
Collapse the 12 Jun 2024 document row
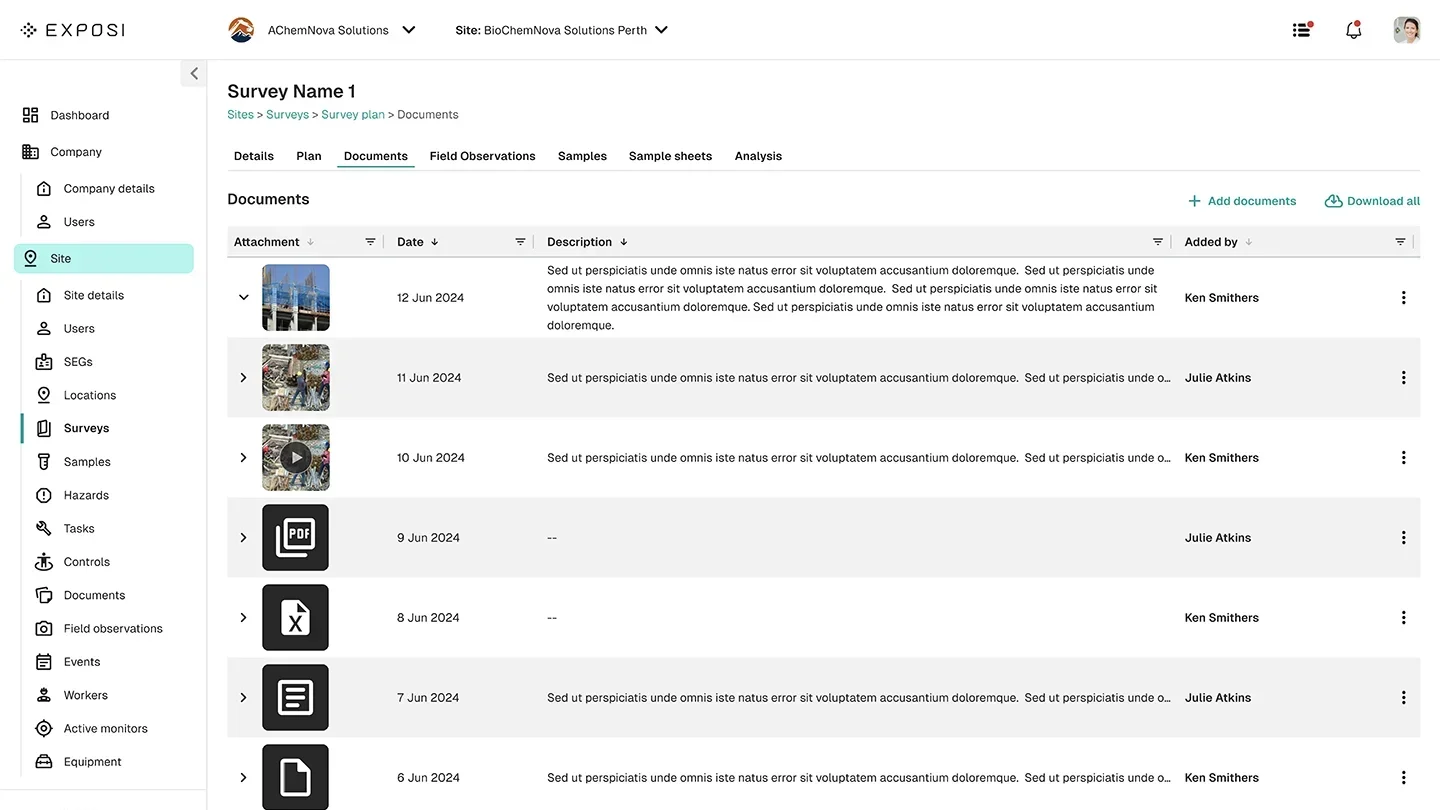pos(243,297)
